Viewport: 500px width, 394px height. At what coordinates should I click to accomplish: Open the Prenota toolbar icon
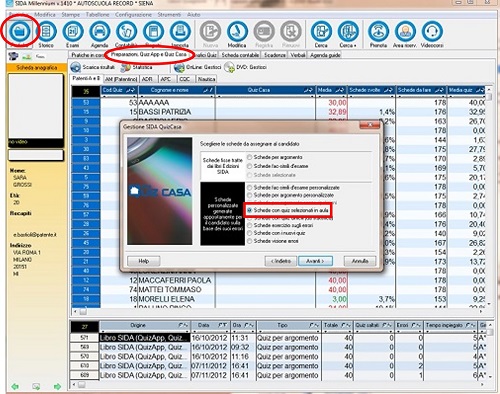378,31
